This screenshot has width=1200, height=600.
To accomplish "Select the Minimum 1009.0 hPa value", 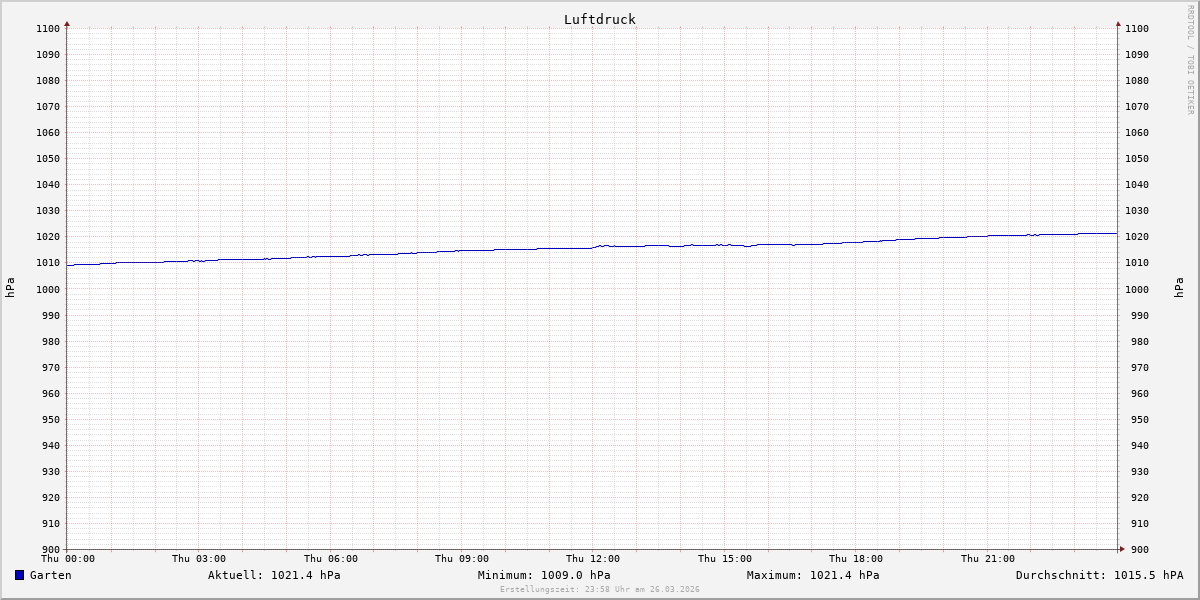I will click(x=544, y=575).
